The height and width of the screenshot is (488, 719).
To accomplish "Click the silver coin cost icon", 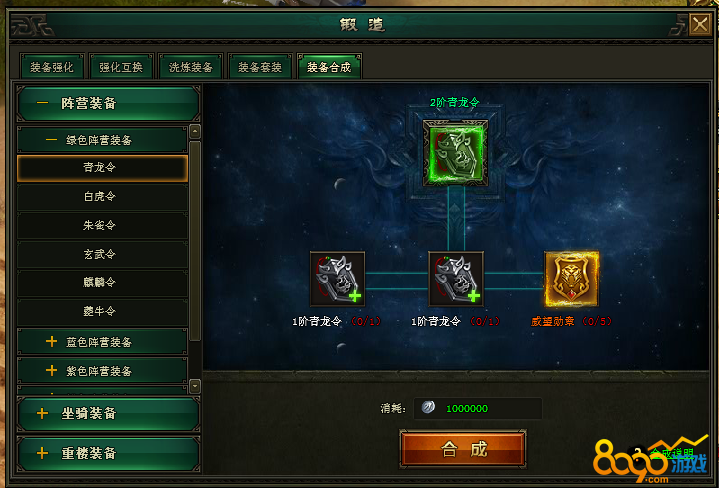I will click(428, 407).
